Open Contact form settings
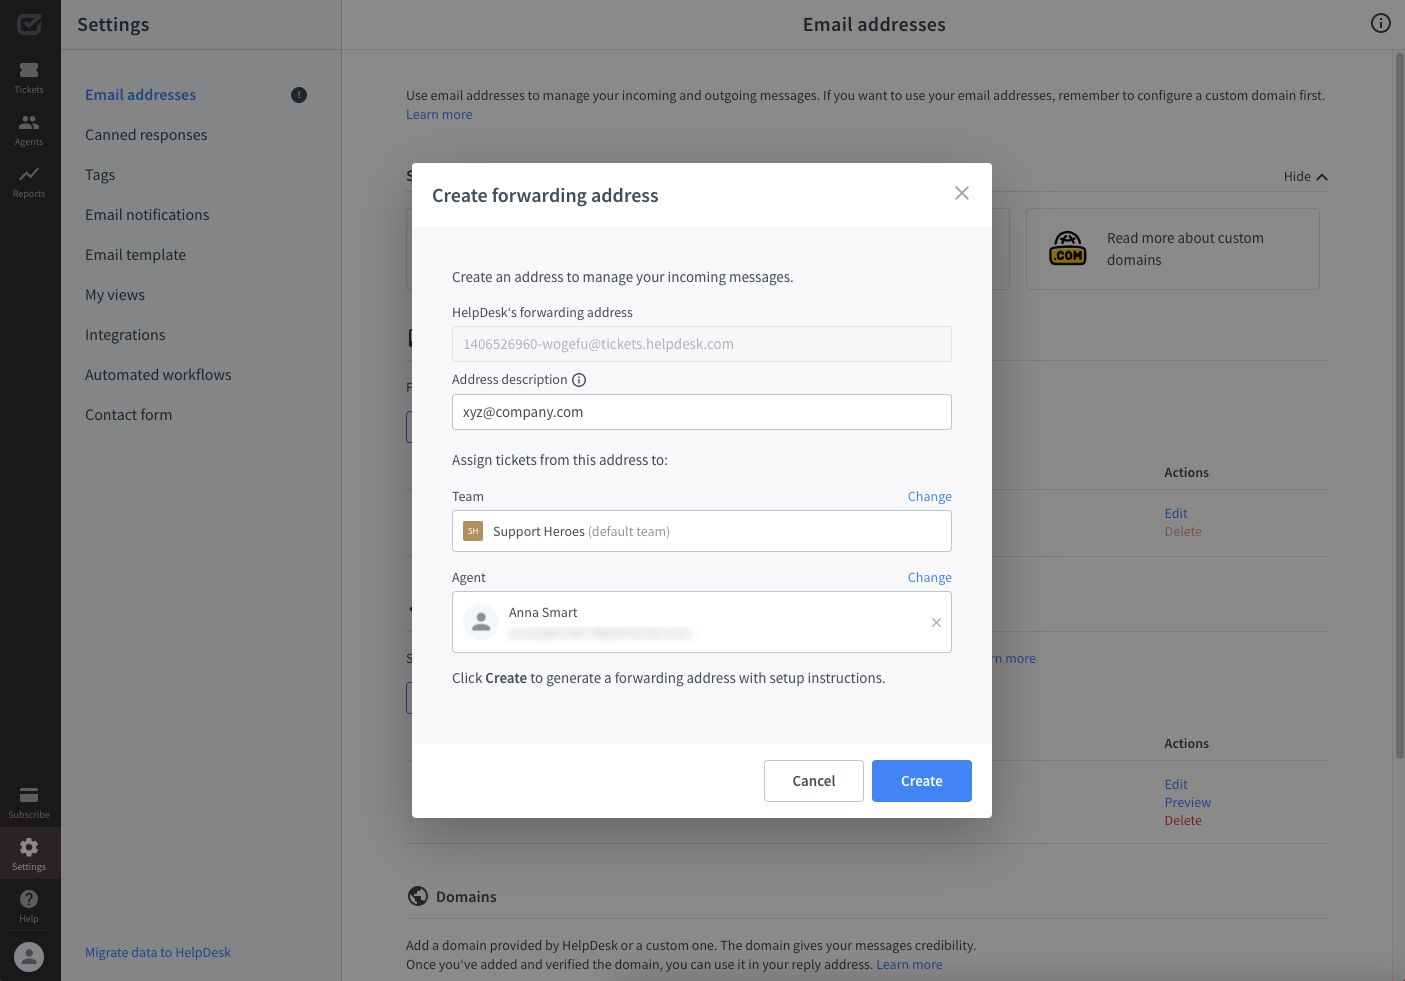Image resolution: width=1405 pixels, height=981 pixels. pyautogui.click(x=128, y=415)
